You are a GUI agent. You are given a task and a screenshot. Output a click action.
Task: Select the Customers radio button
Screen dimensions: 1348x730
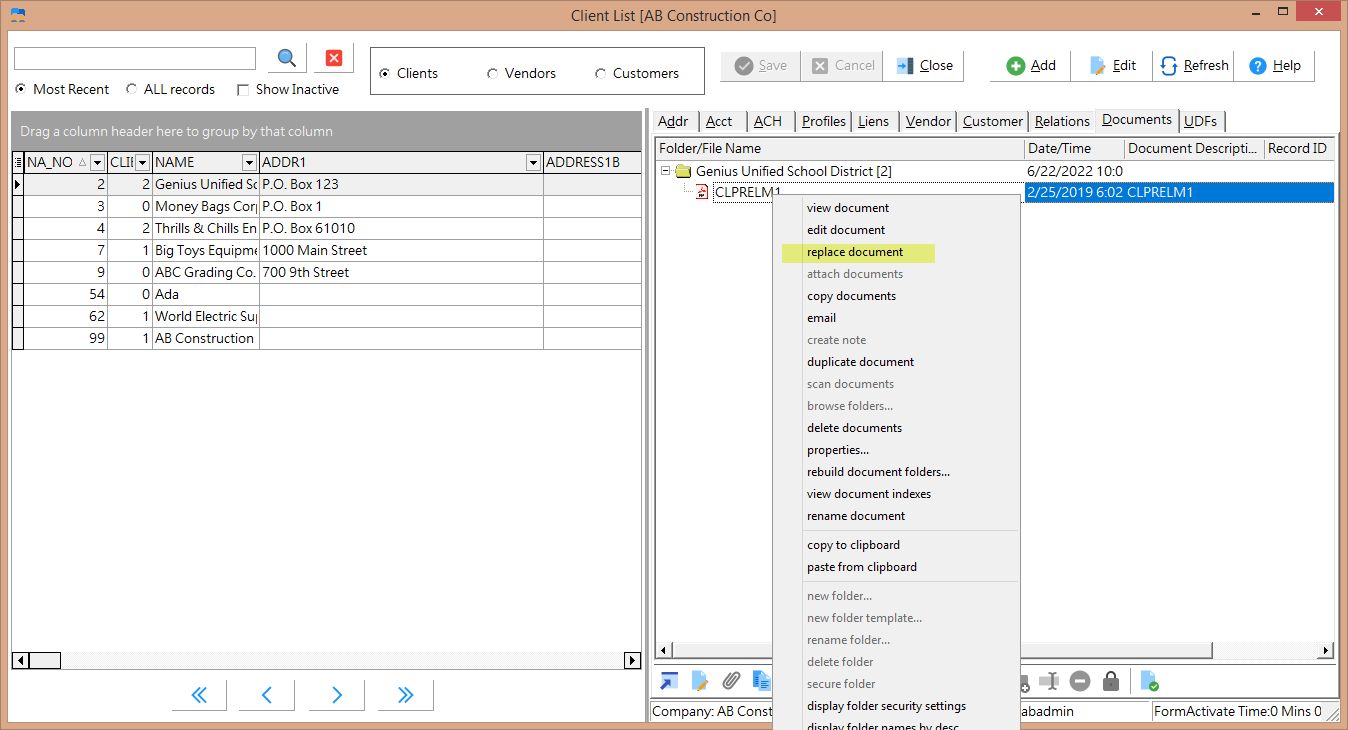(x=600, y=73)
